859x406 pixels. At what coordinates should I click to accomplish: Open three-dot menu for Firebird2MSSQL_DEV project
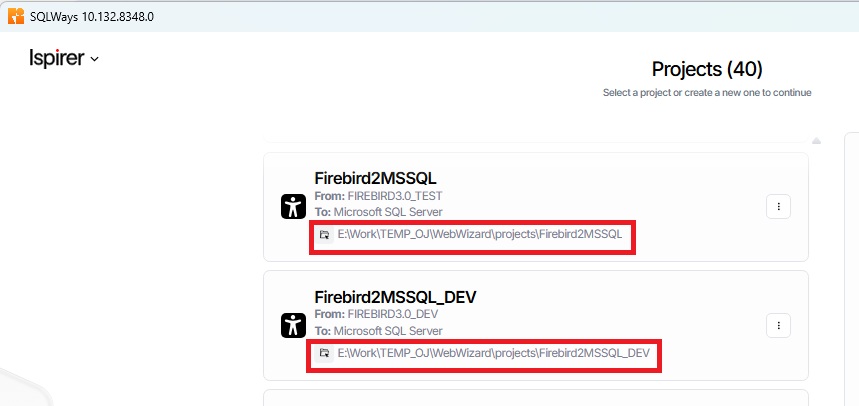(778, 325)
